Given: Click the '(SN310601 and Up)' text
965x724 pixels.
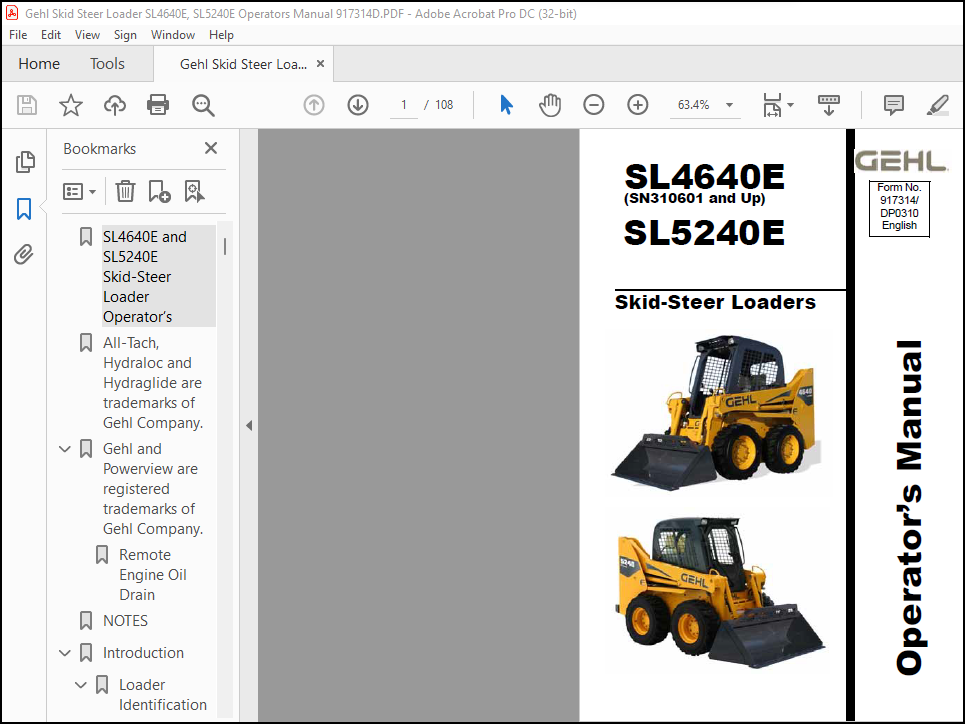Looking at the screenshot, I should pyautogui.click(x=694, y=198).
